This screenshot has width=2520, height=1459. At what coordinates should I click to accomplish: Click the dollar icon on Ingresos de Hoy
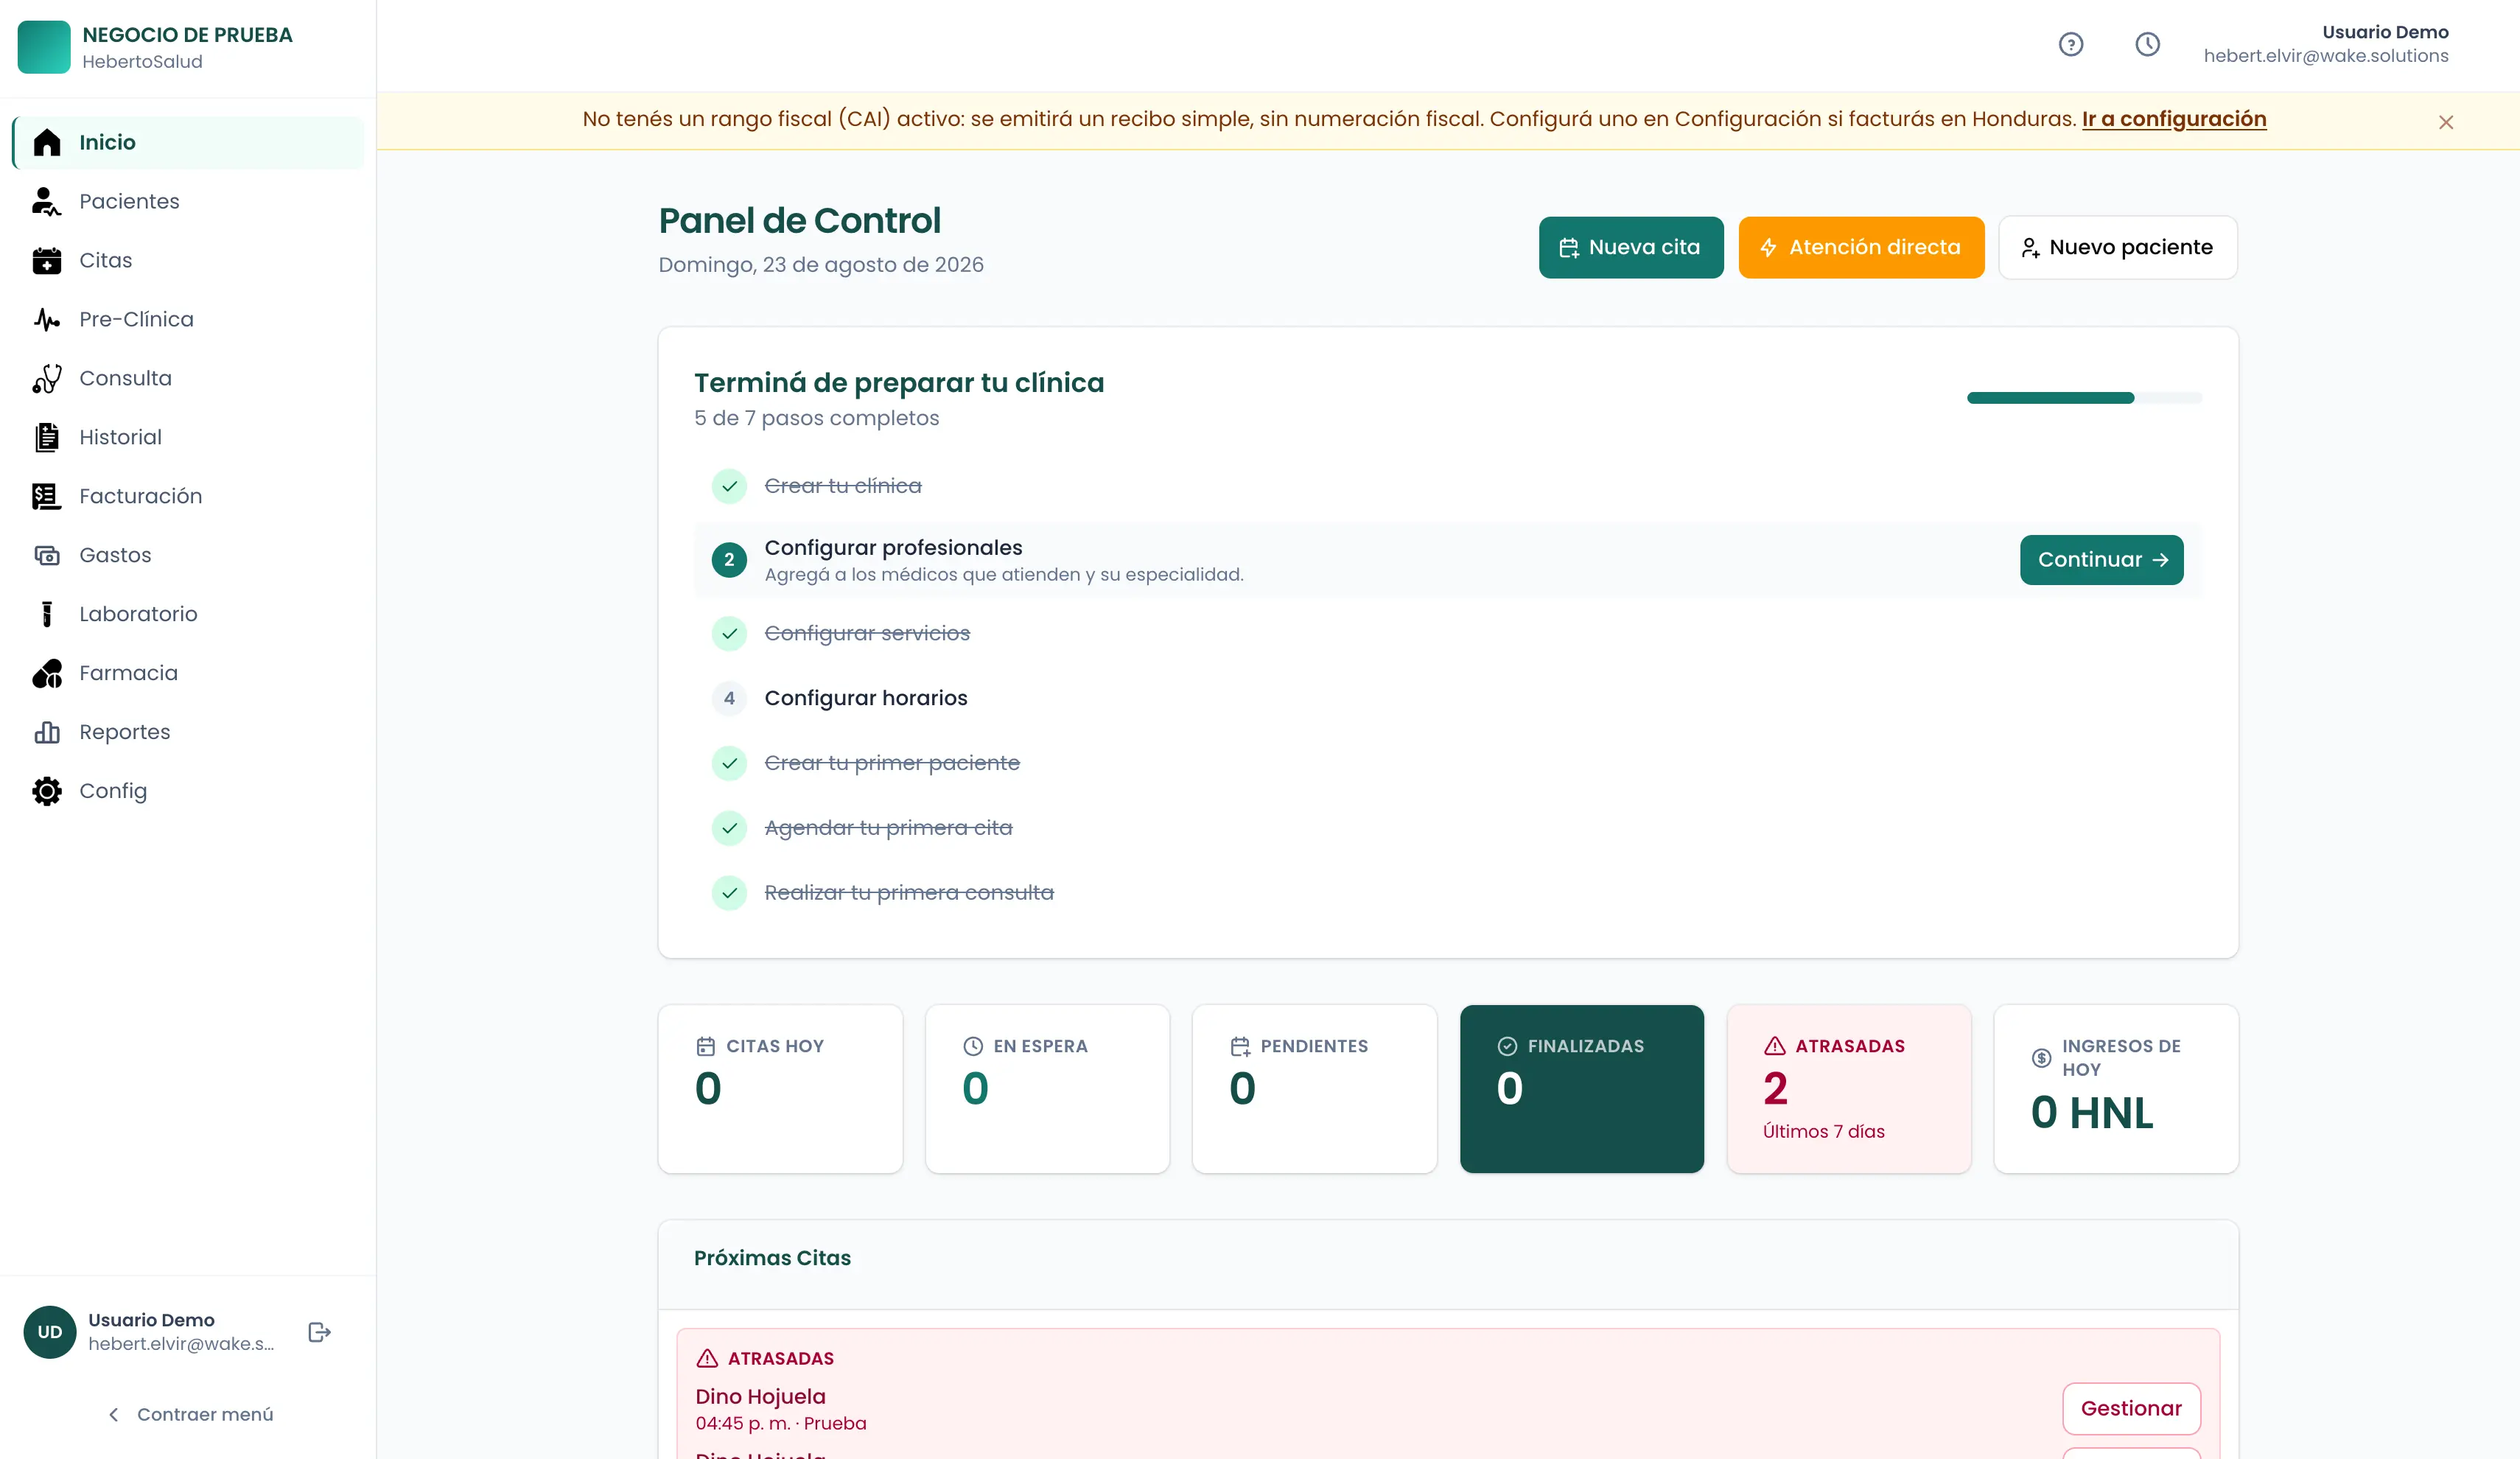click(x=2042, y=1058)
